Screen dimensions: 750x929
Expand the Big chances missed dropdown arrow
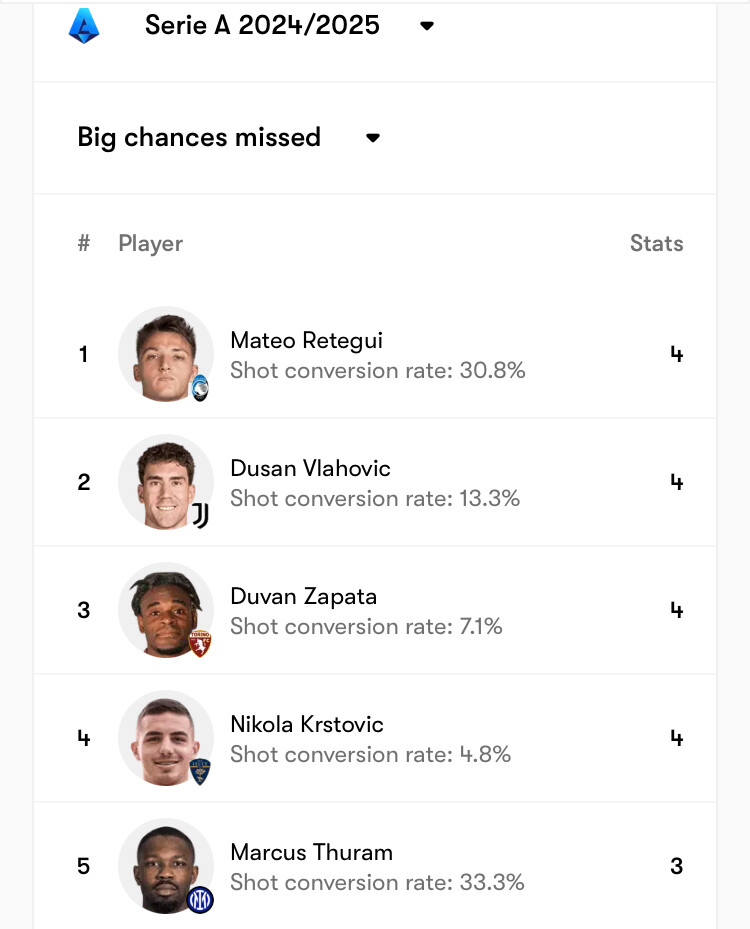(x=373, y=138)
